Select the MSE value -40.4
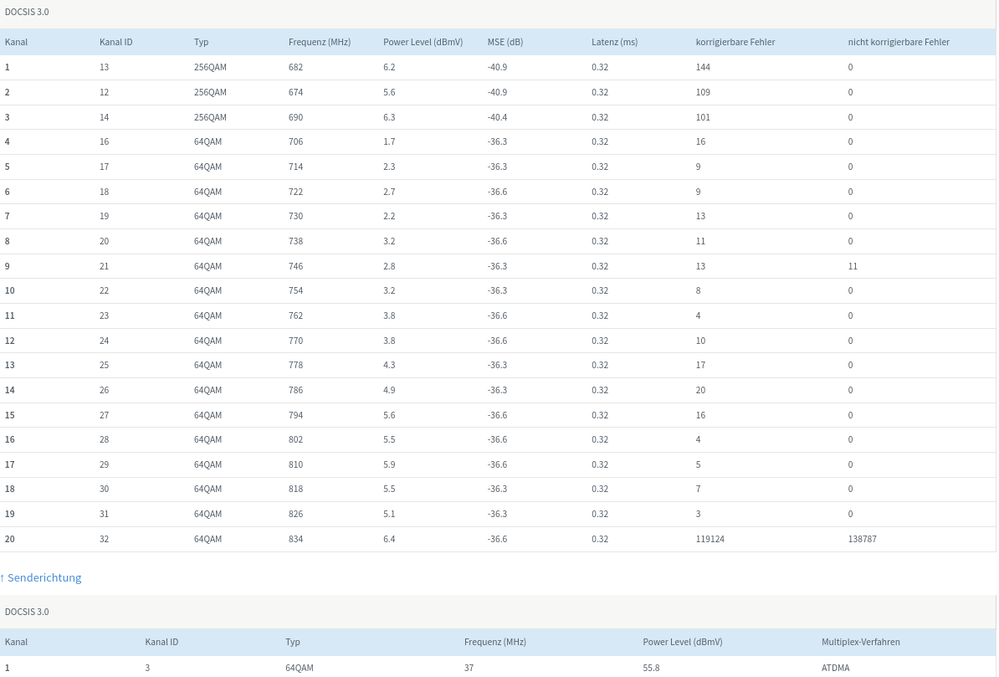999x677 pixels. (x=497, y=117)
